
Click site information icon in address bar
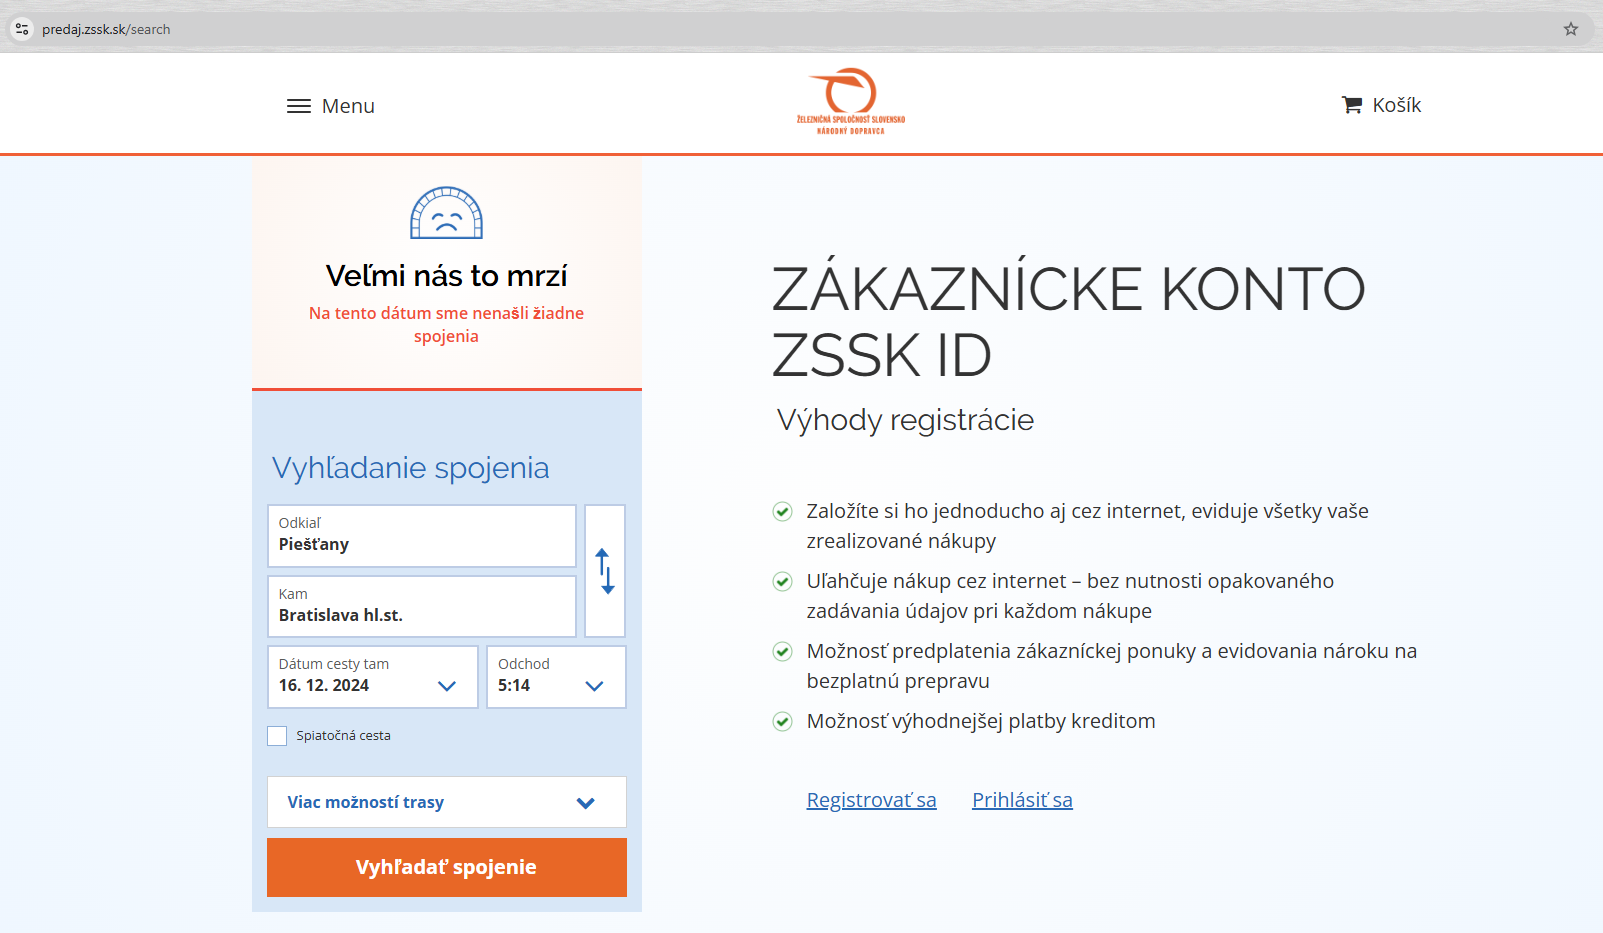[x=22, y=29]
